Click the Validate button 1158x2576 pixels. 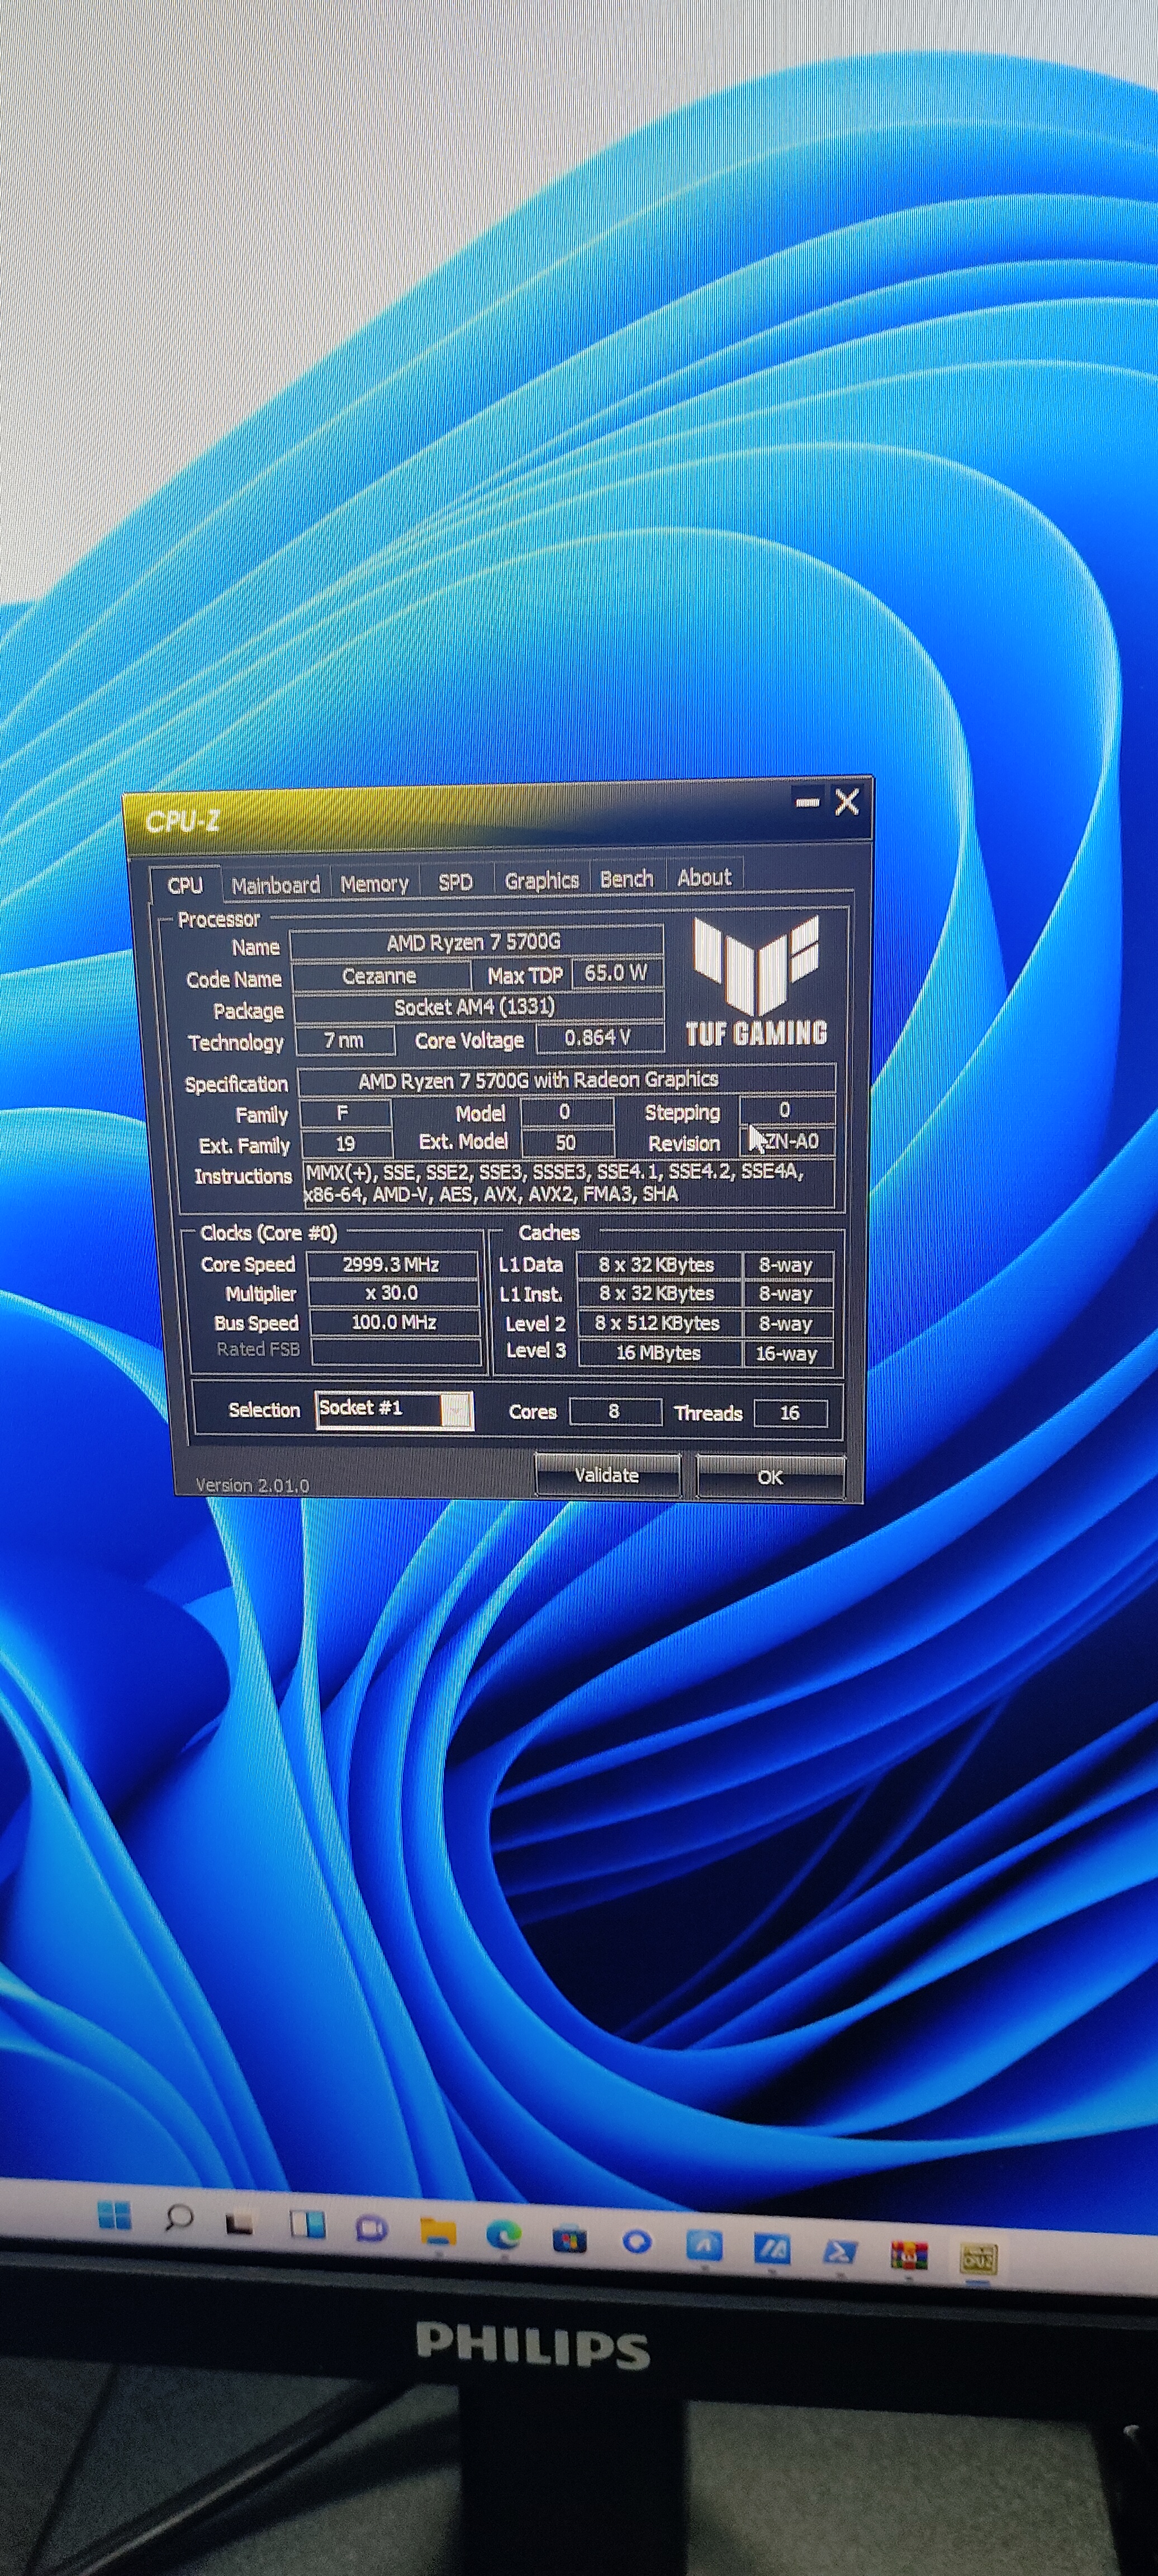coord(607,1475)
